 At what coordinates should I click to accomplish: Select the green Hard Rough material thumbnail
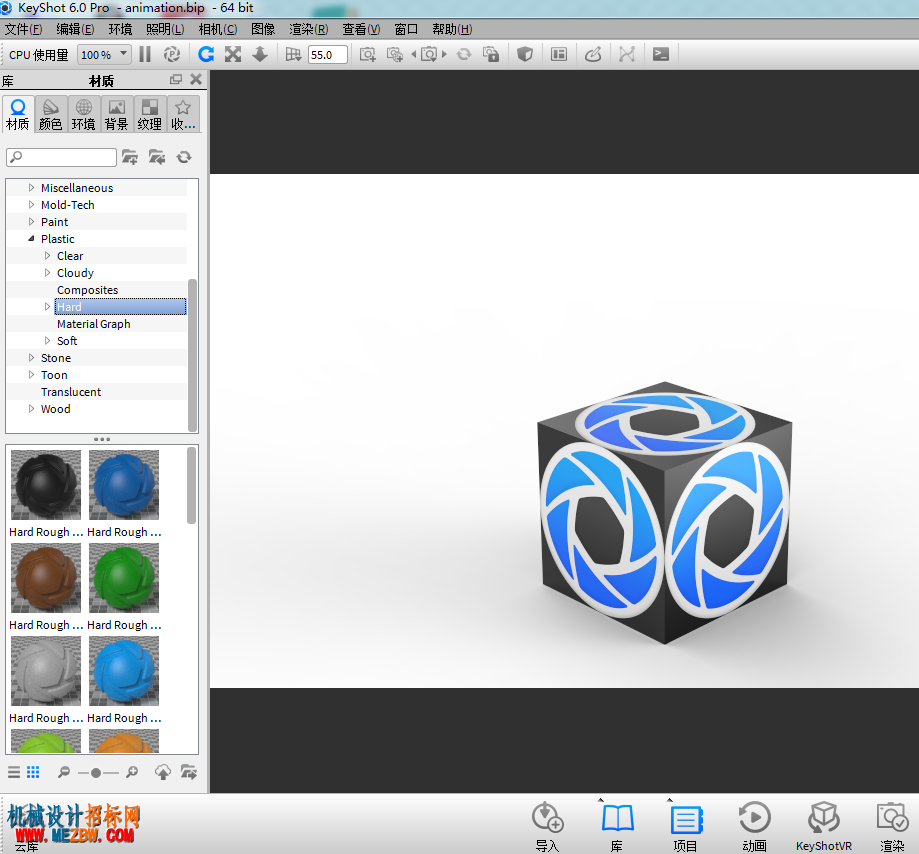pos(124,577)
